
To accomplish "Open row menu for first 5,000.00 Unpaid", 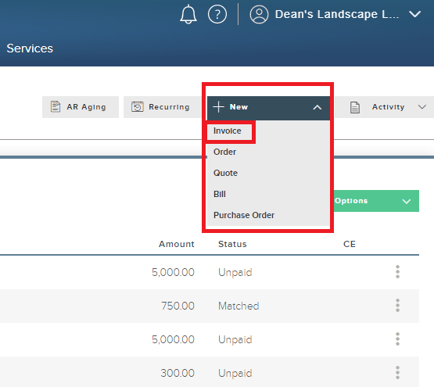I will tap(397, 272).
